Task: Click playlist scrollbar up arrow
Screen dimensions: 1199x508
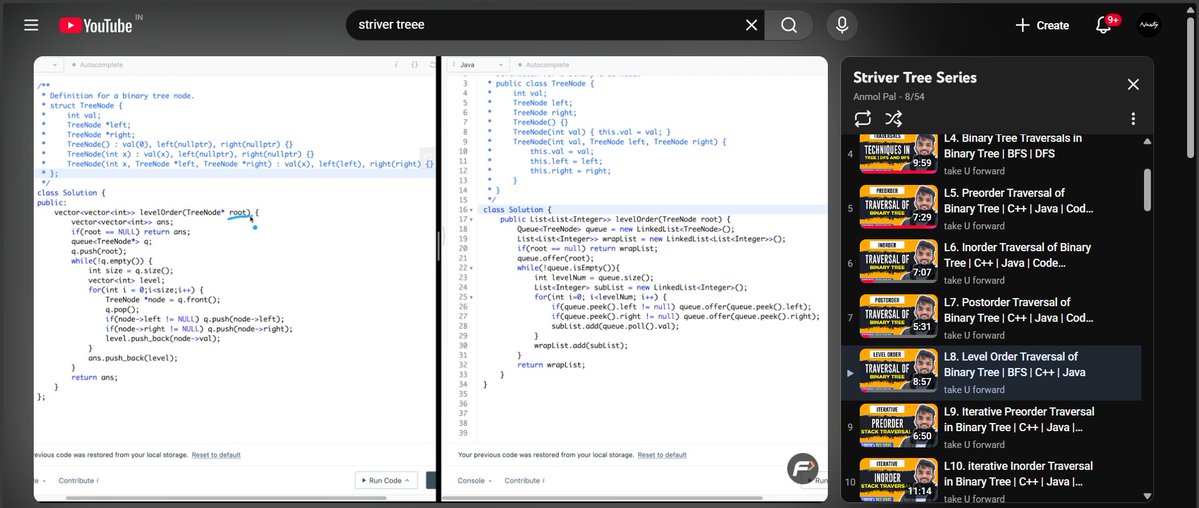Action: [x=1147, y=141]
